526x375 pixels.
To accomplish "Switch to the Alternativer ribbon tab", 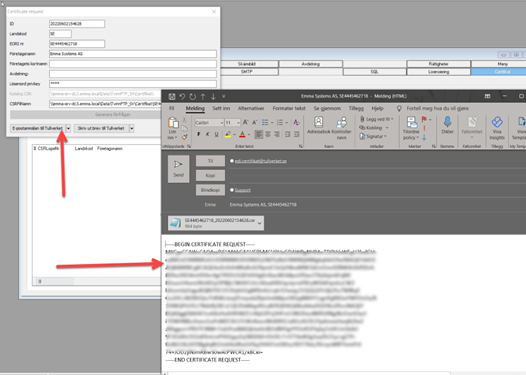I will [x=251, y=108].
